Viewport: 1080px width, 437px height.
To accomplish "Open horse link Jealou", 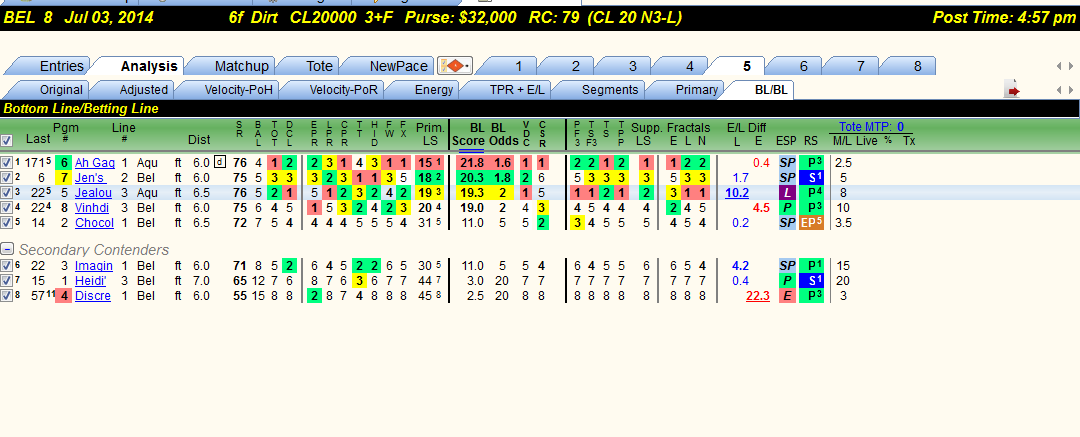I will [x=93, y=193].
